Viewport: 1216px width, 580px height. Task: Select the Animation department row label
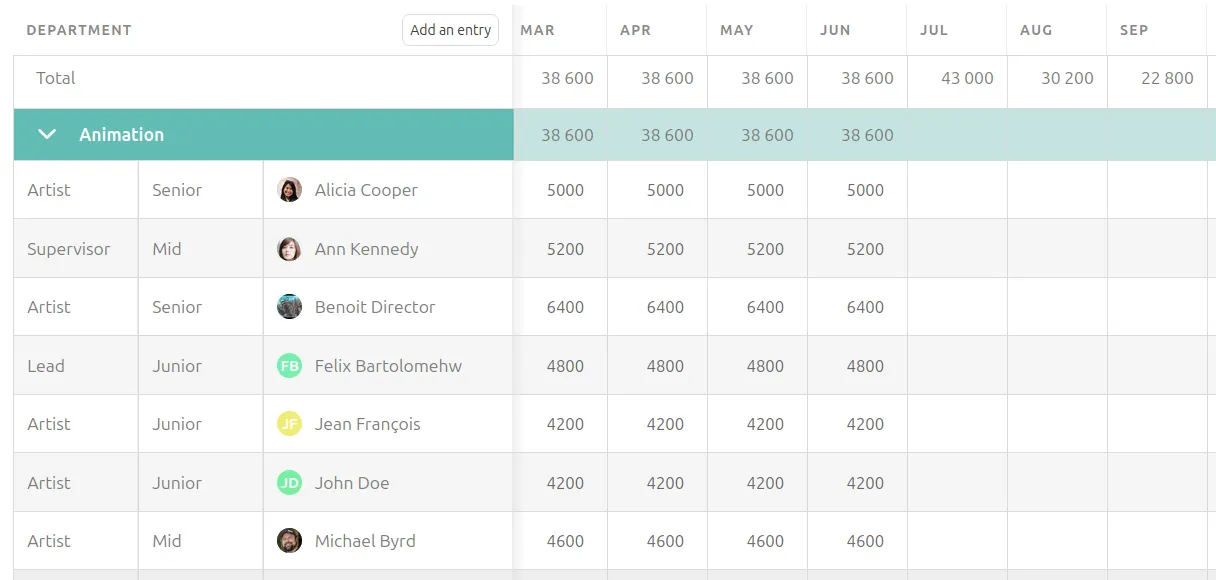tap(121, 134)
